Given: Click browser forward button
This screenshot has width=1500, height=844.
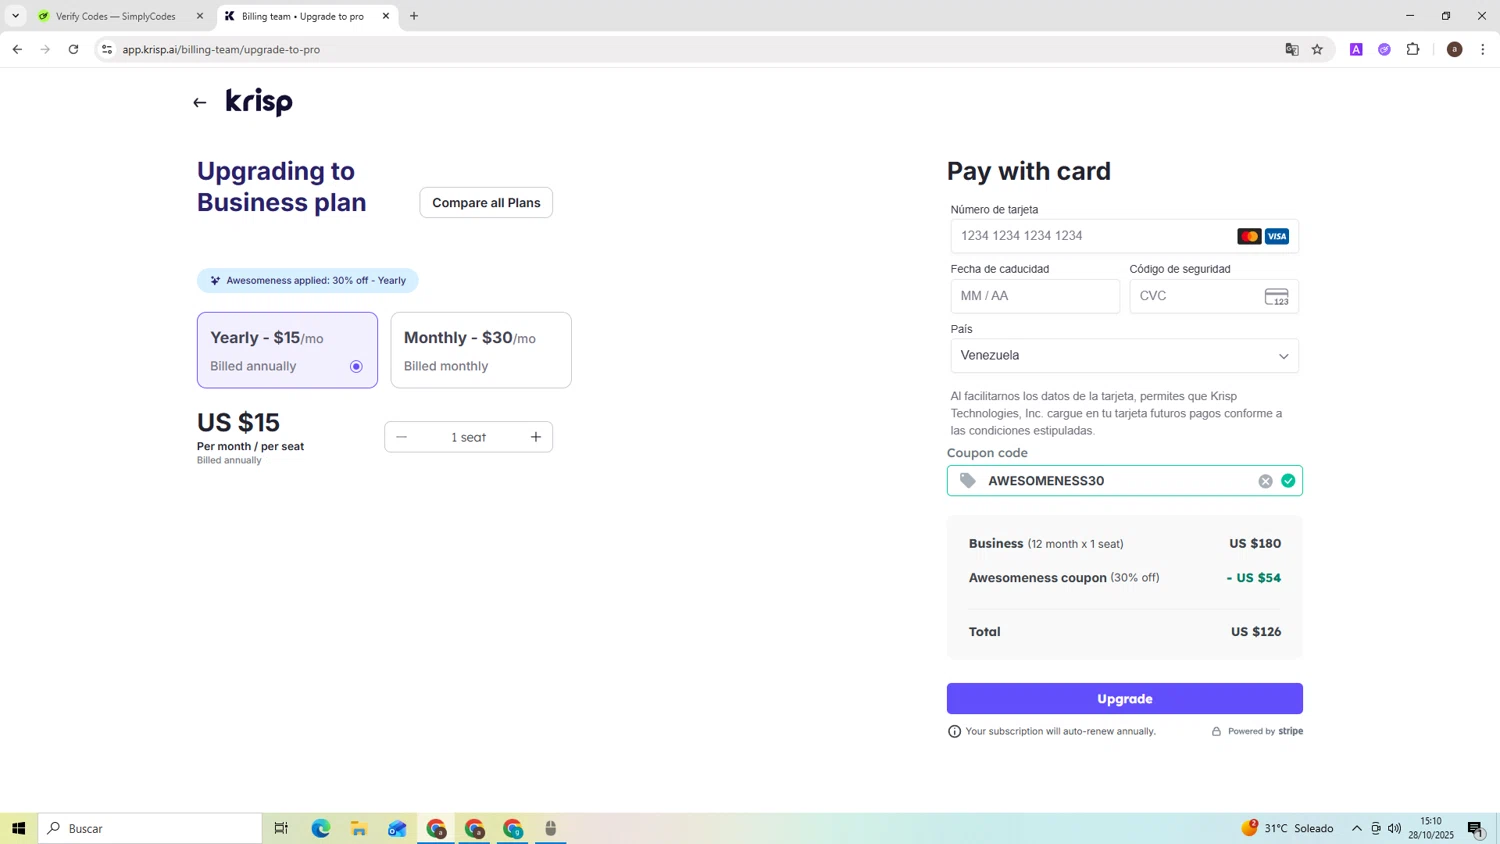Looking at the screenshot, I should (45, 49).
